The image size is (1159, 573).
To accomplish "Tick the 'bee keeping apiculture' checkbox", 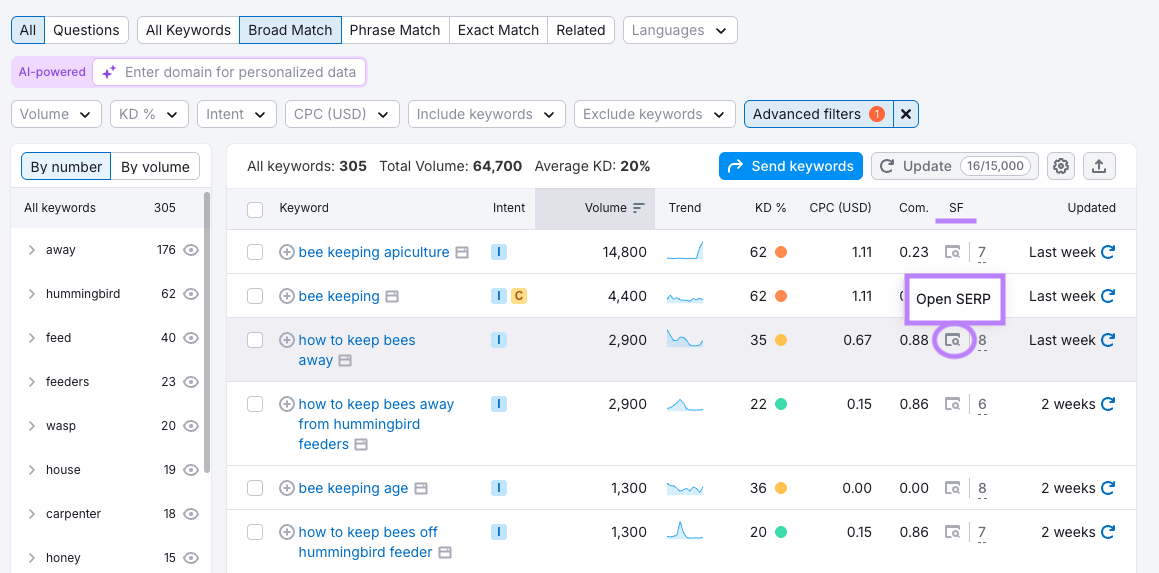I will tap(255, 252).
